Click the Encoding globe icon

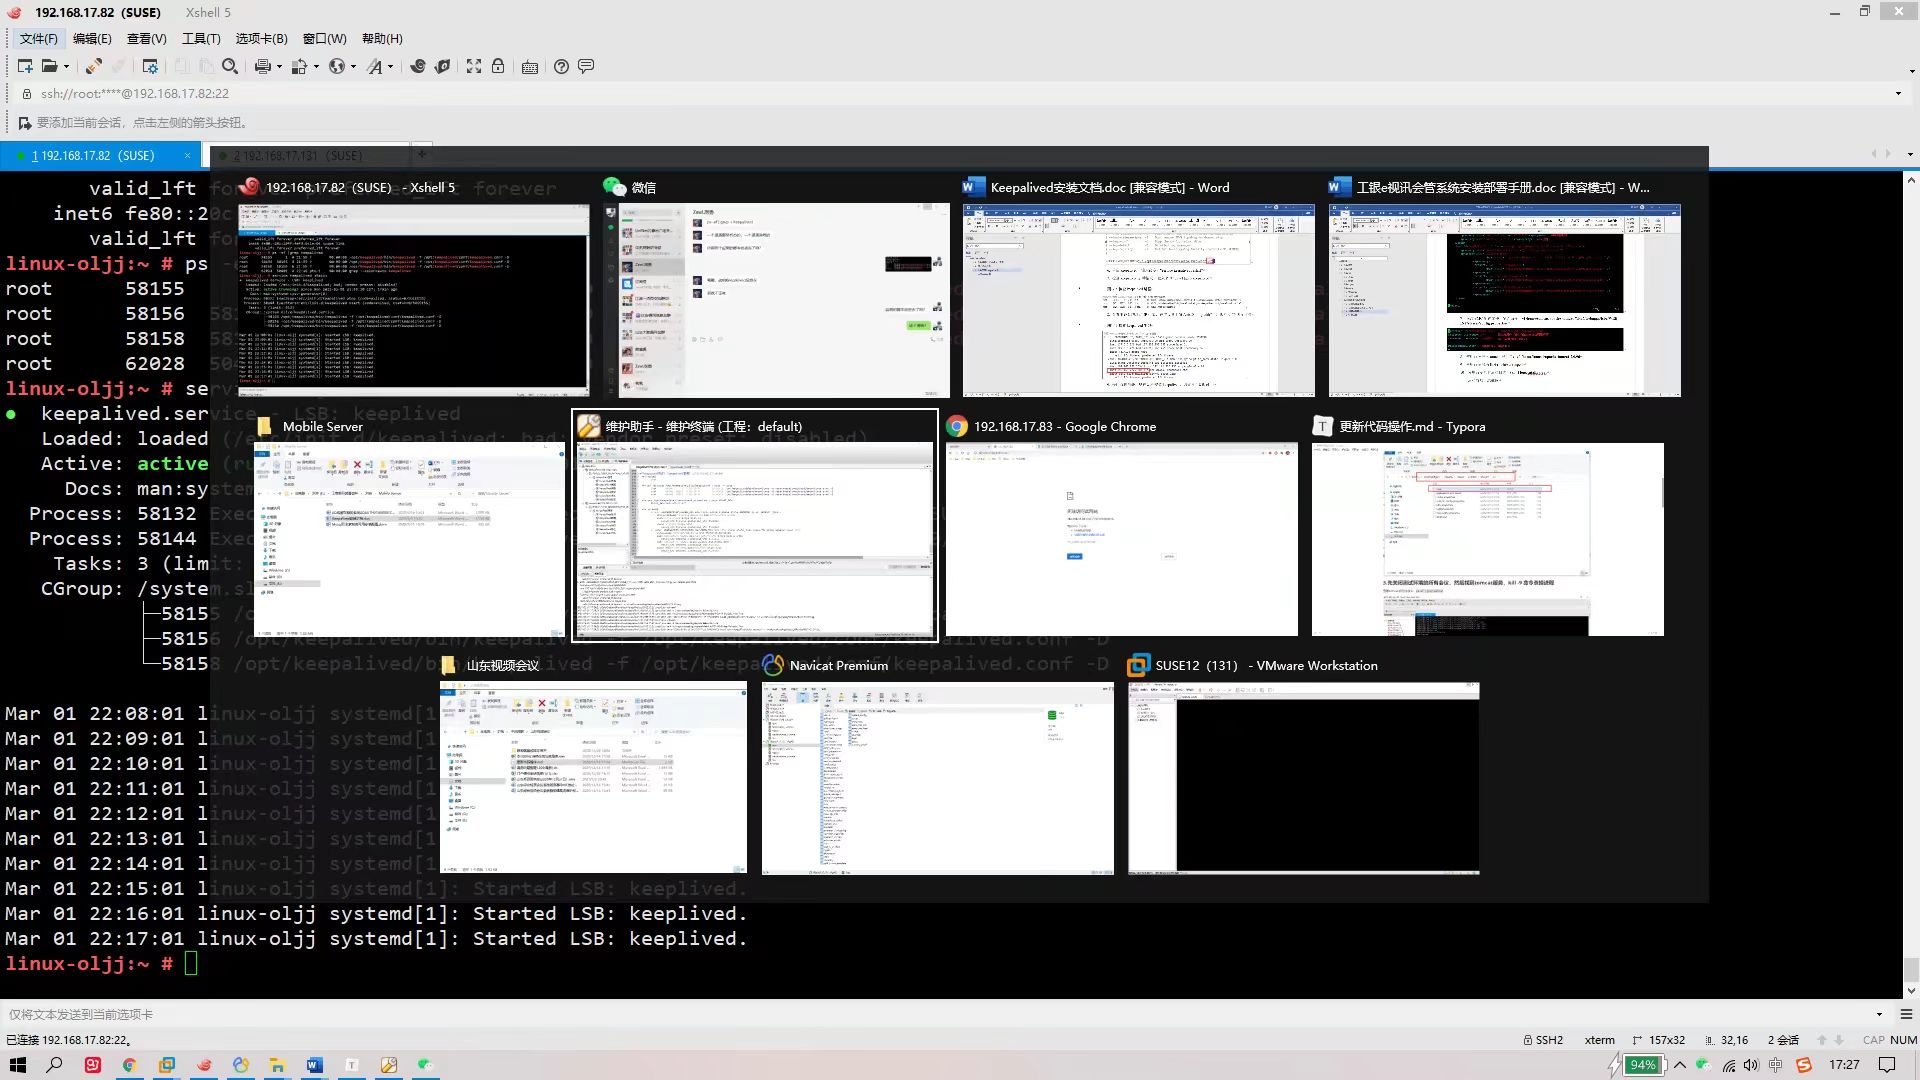click(337, 66)
